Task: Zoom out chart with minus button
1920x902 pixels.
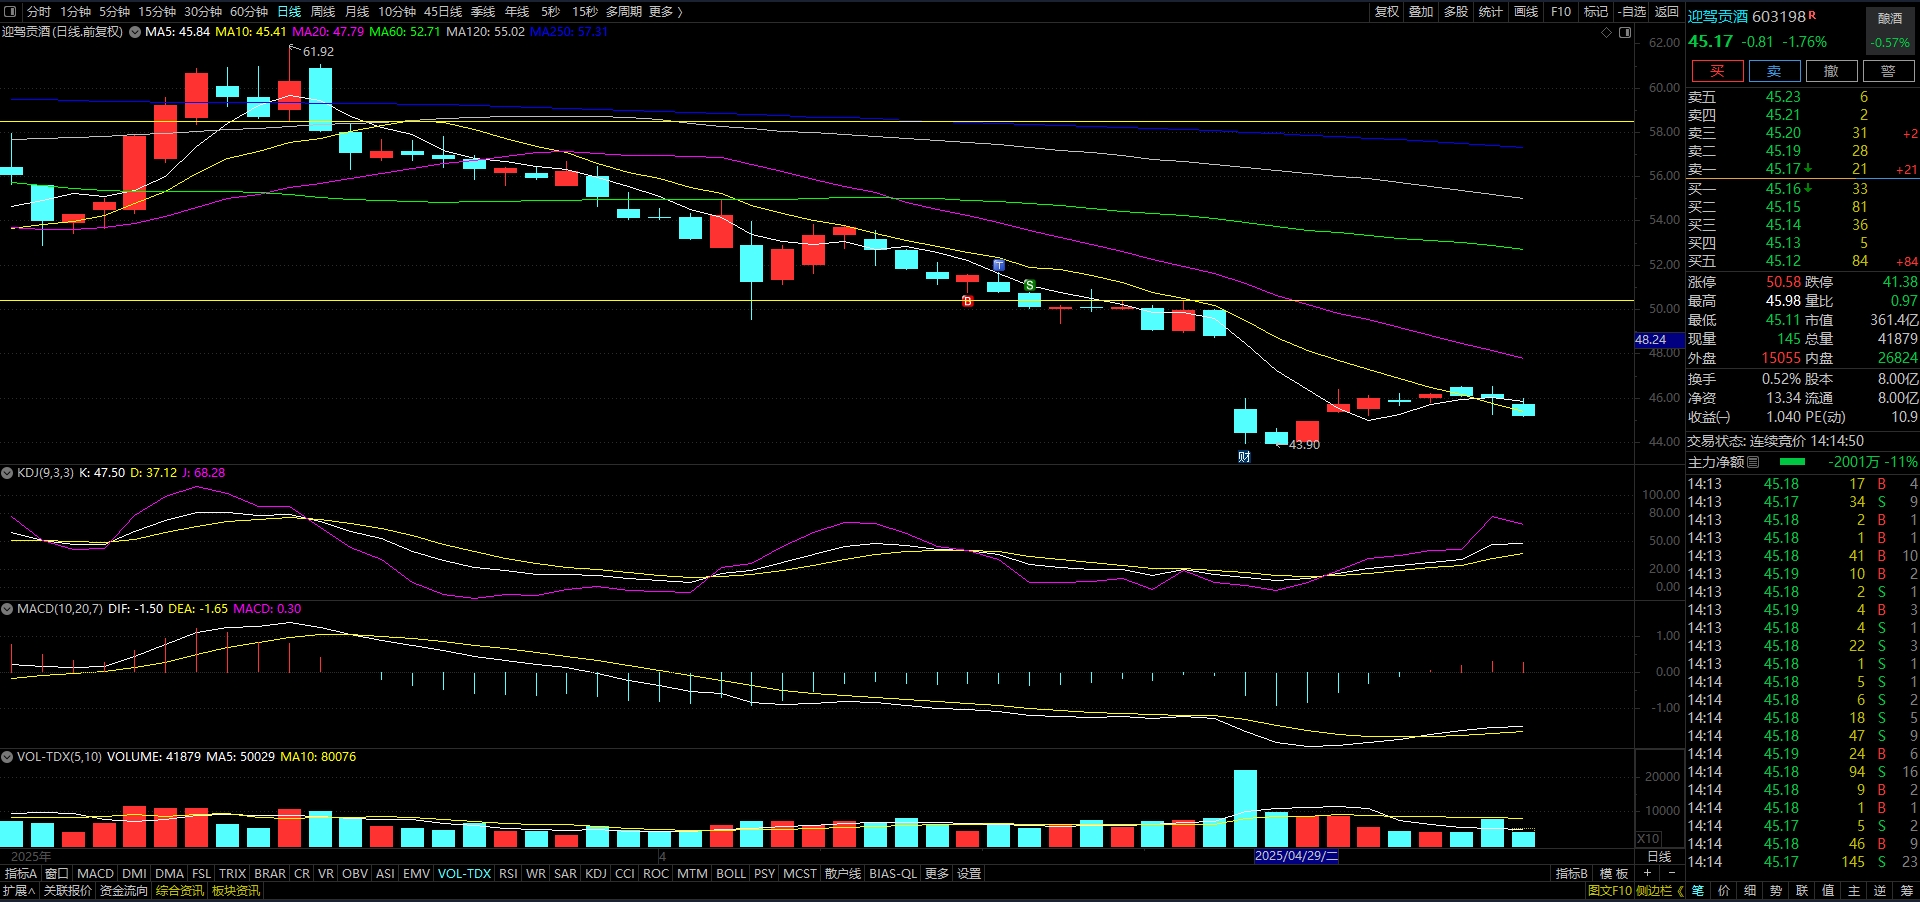Action: pos(1671,873)
